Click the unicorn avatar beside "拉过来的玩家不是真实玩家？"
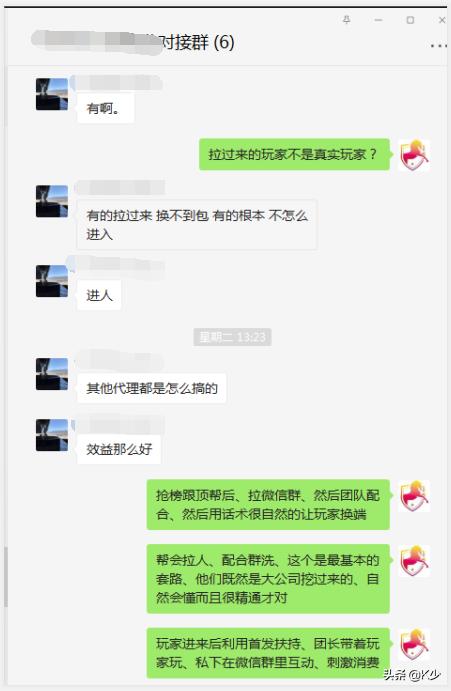The image size is (451, 691). pos(414,155)
